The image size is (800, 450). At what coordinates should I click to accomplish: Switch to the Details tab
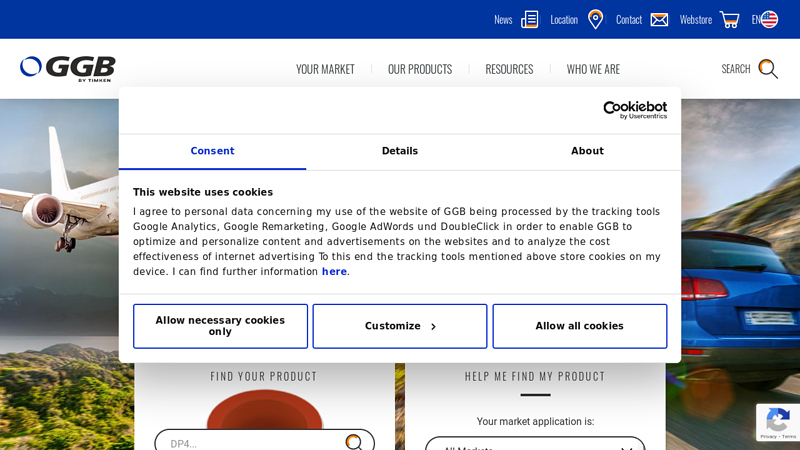(400, 151)
